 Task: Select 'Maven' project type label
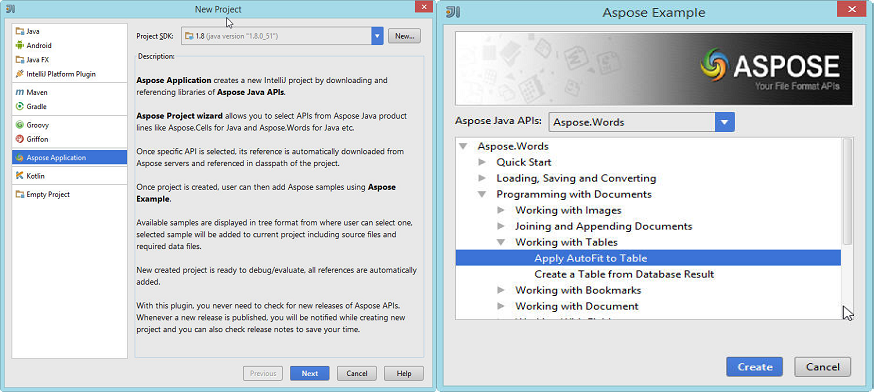[x=37, y=92]
